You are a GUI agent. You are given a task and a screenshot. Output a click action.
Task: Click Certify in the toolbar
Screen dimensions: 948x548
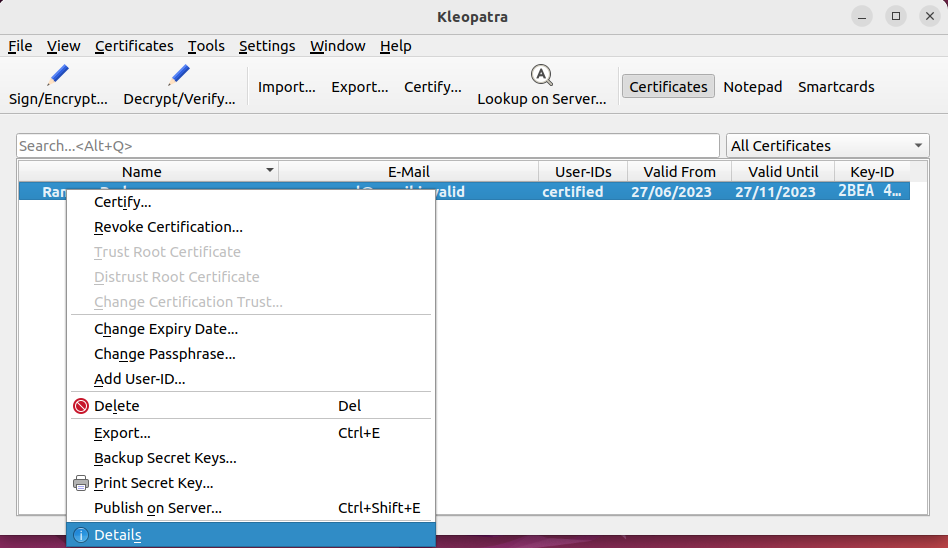click(x=433, y=87)
